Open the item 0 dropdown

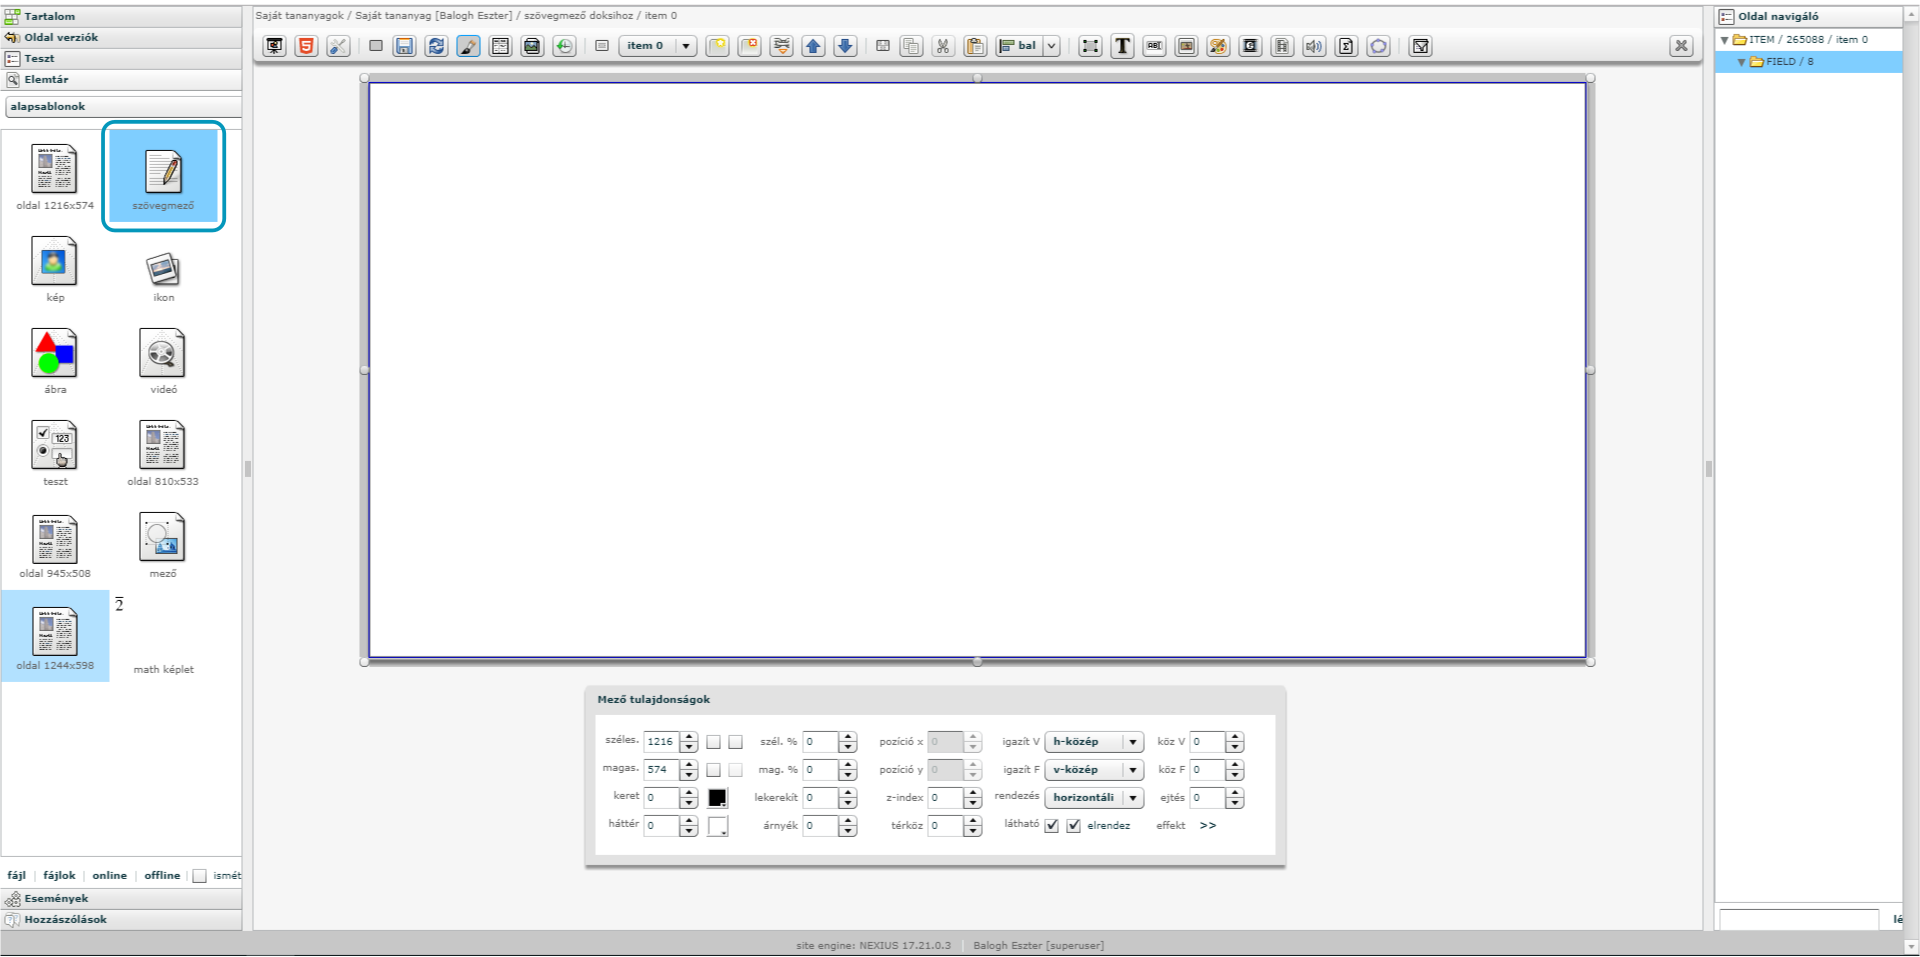click(x=658, y=46)
